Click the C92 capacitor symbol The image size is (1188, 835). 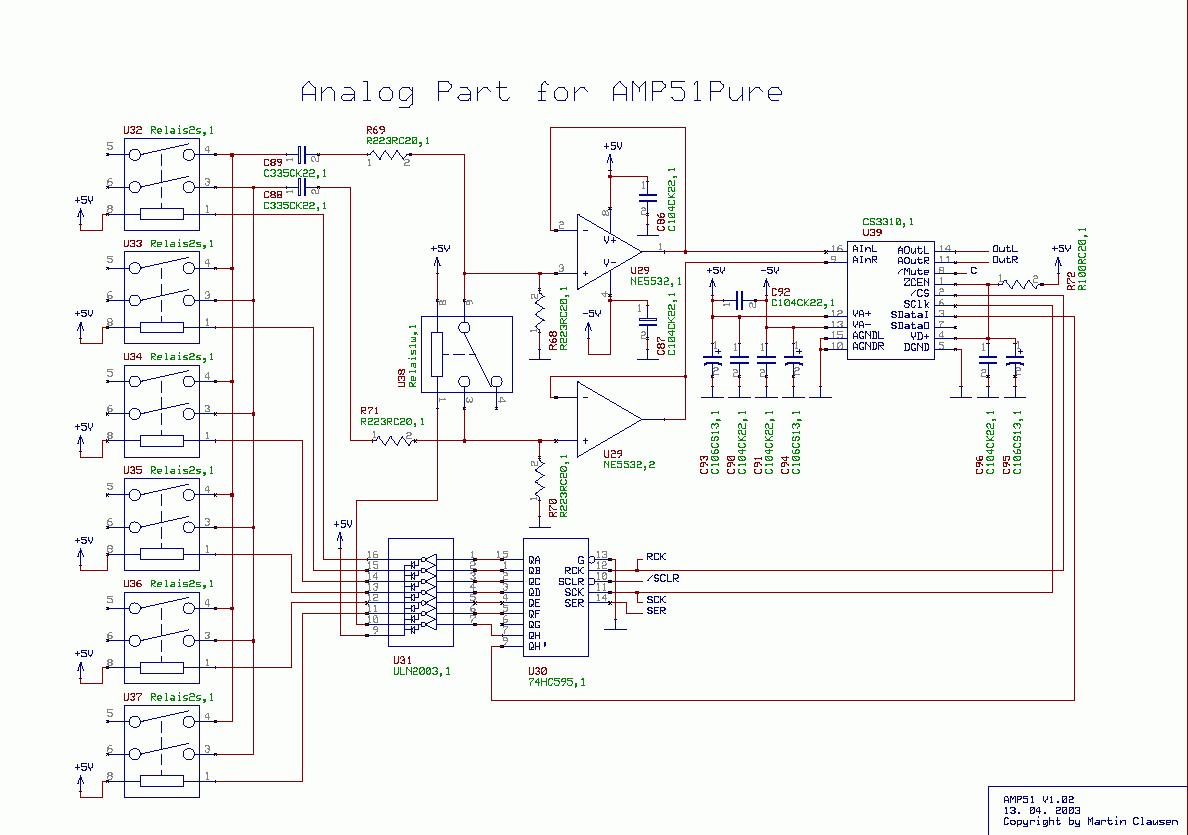(740, 300)
